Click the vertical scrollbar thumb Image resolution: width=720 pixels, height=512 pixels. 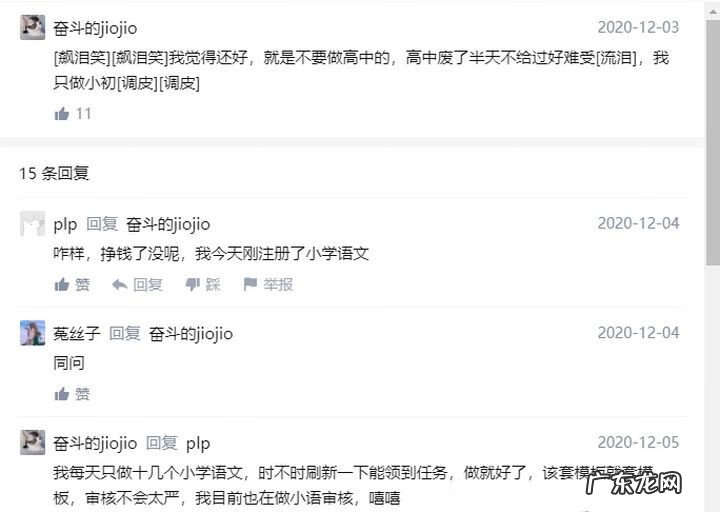coord(713,141)
